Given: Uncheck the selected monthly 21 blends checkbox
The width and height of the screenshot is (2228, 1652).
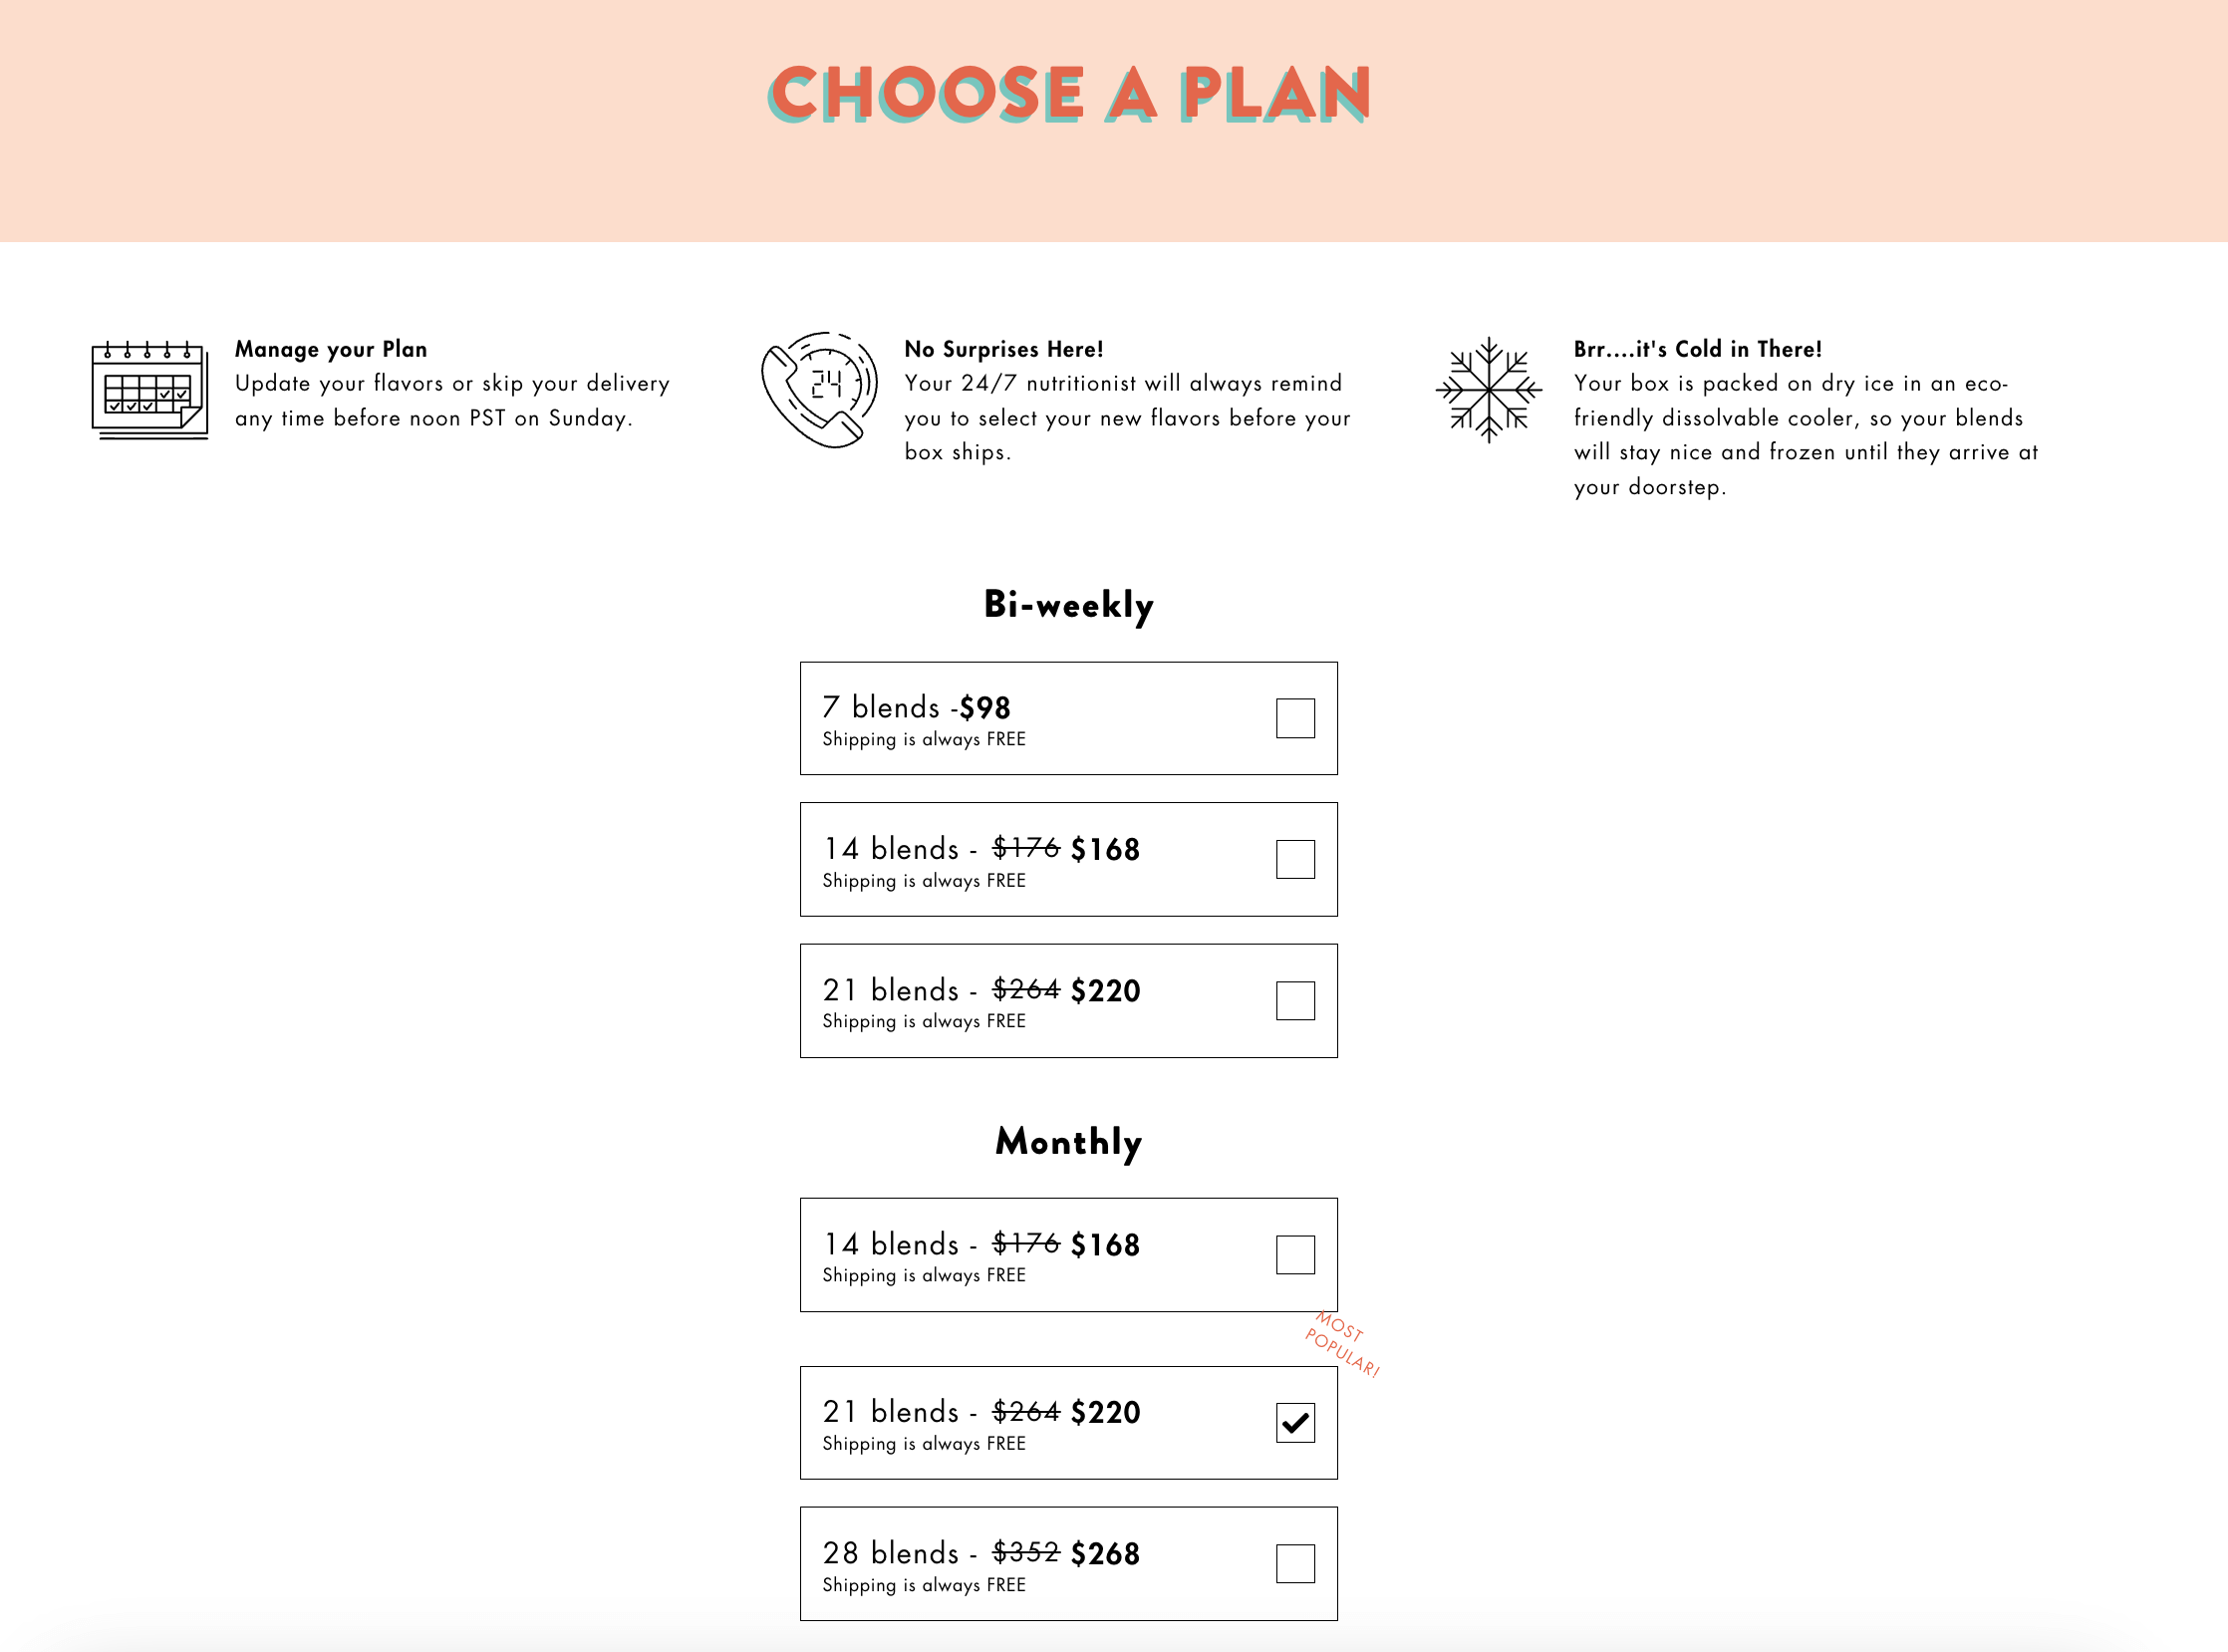Looking at the screenshot, I should pos(1294,1422).
